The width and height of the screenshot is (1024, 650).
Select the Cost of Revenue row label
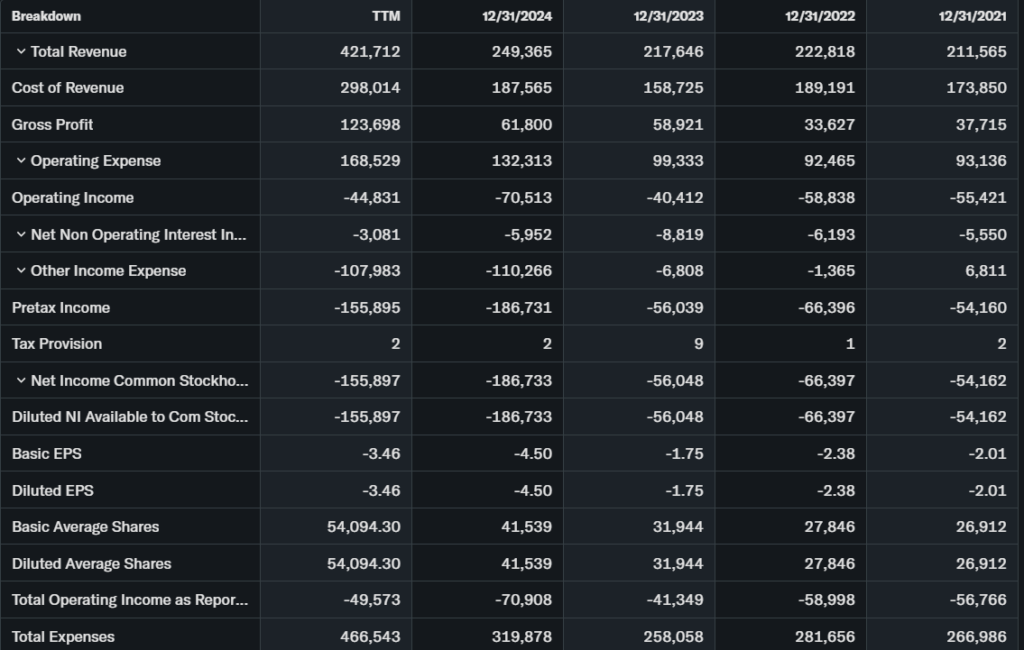coord(68,88)
